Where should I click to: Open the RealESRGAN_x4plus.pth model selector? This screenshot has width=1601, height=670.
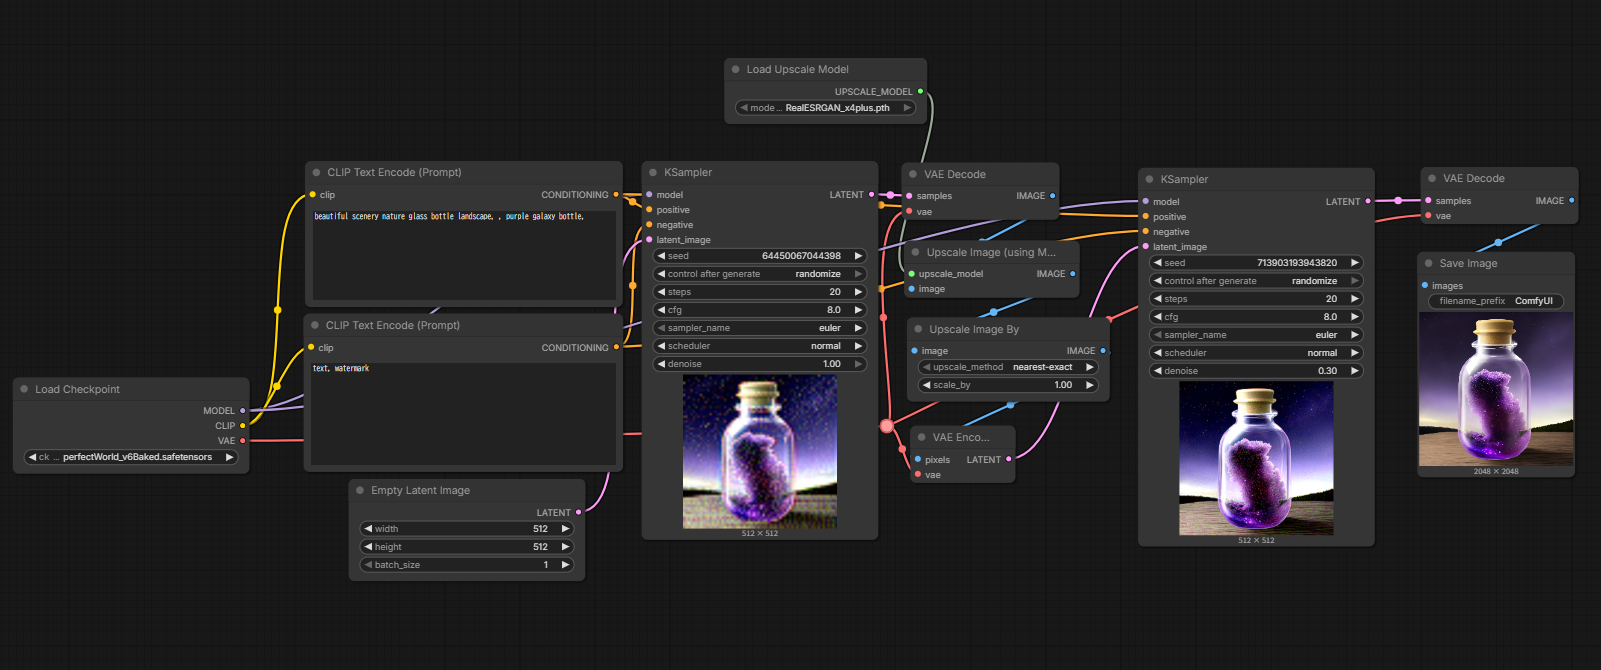pos(825,108)
